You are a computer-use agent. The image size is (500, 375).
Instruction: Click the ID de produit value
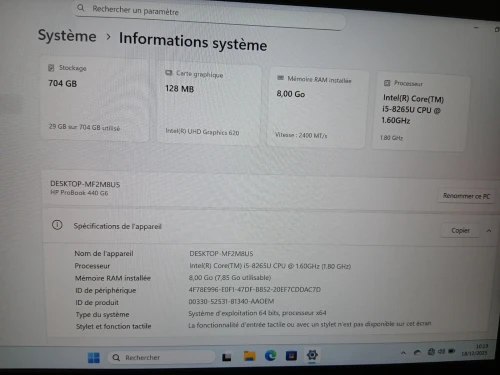point(231,301)
